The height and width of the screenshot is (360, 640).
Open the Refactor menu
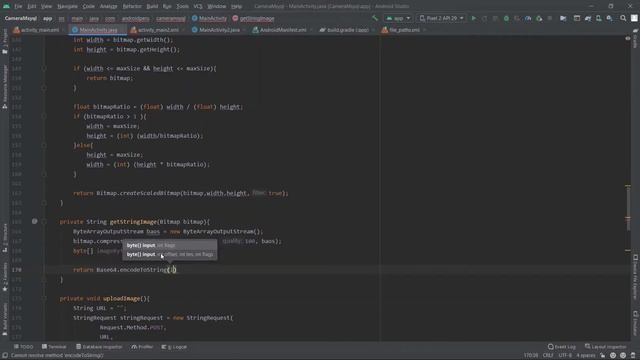coord(132,6)
